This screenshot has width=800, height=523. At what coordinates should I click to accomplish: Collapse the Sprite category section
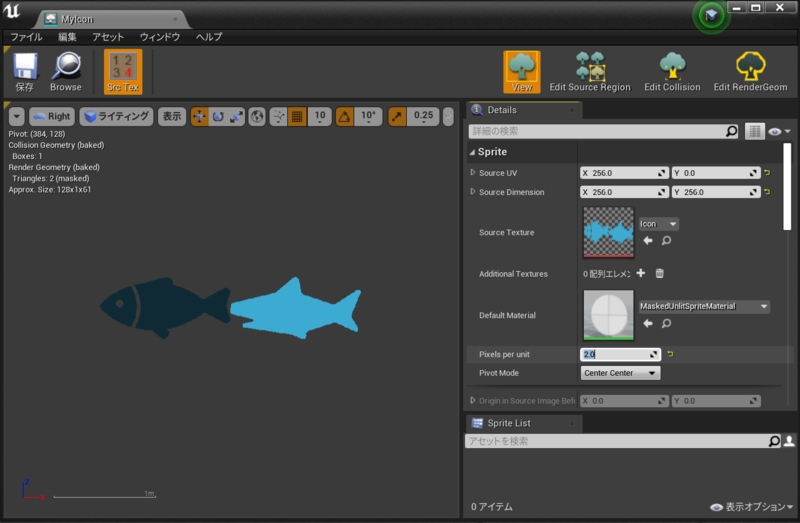pyautogui.click(x=472, y=152)
